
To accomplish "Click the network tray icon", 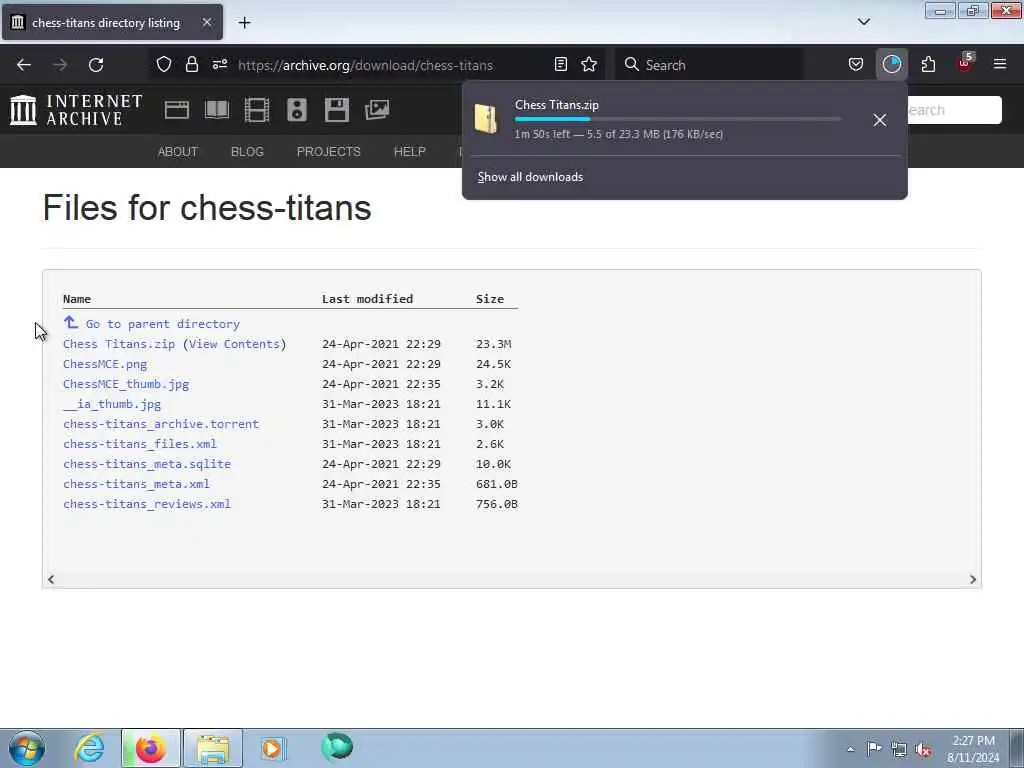I will point(899,750).
